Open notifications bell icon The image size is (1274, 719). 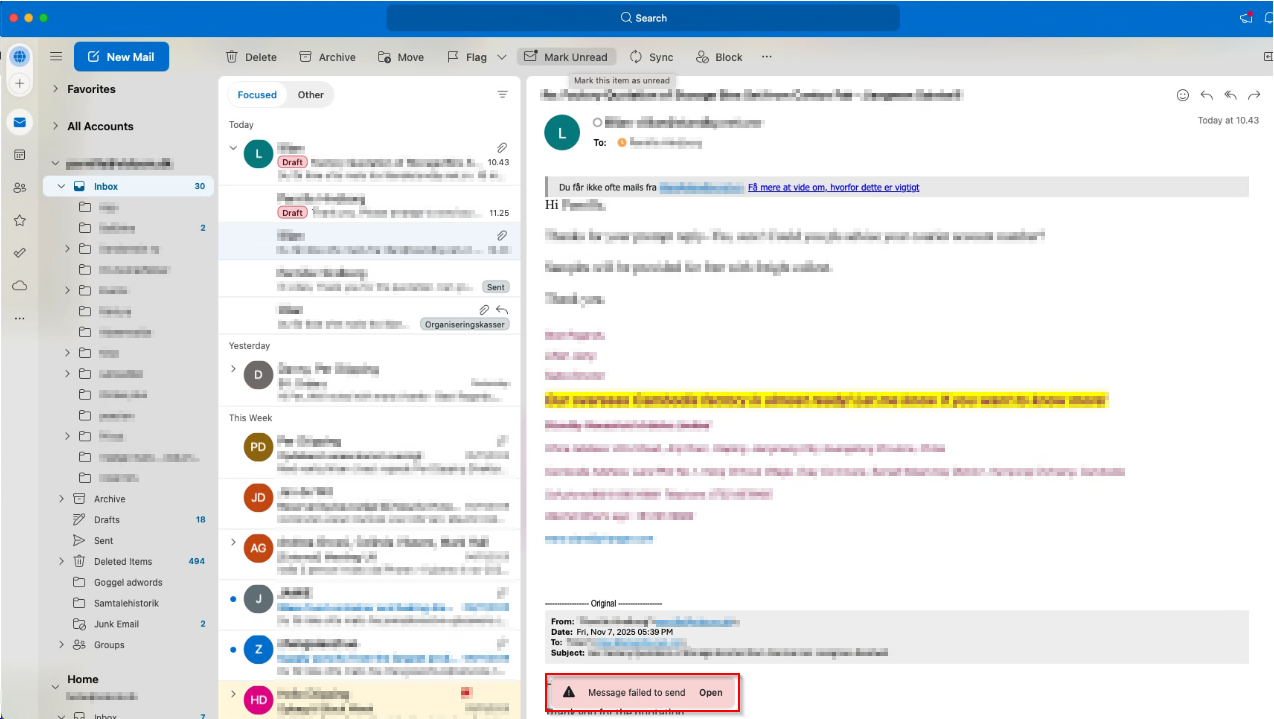pos(1268,18)
